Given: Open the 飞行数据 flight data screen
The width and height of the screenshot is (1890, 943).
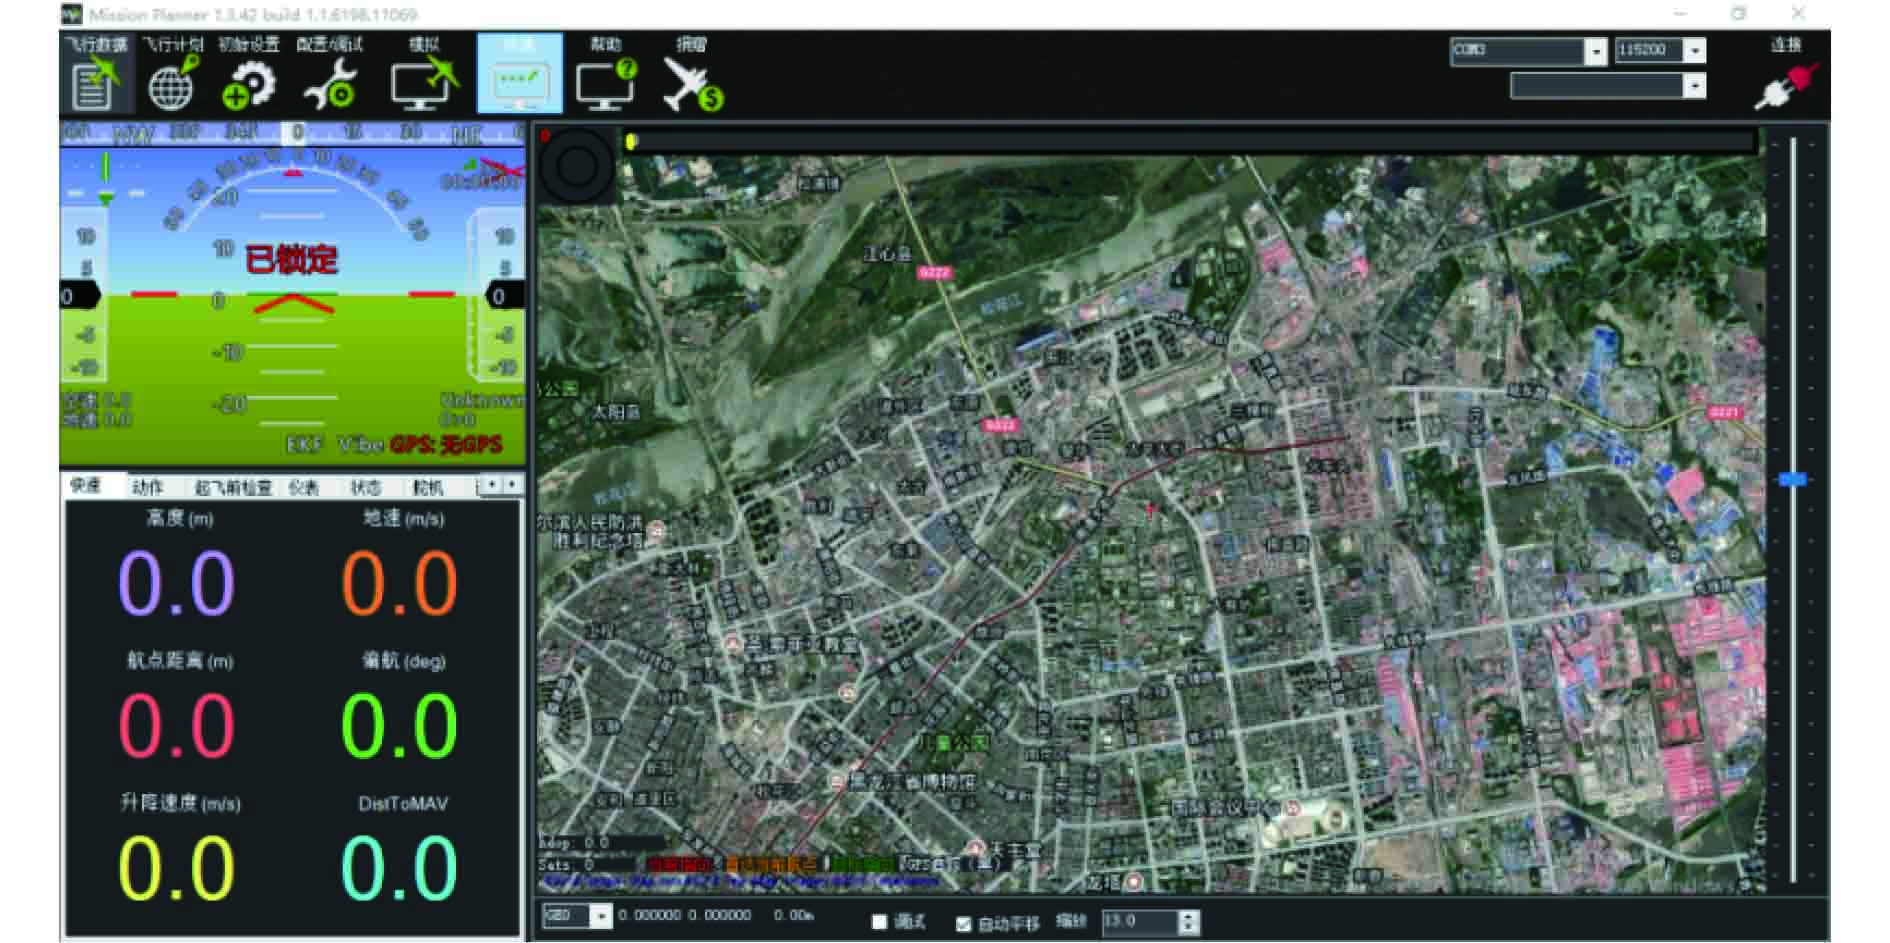Looking at the screenshot, I should pos(96,76).
